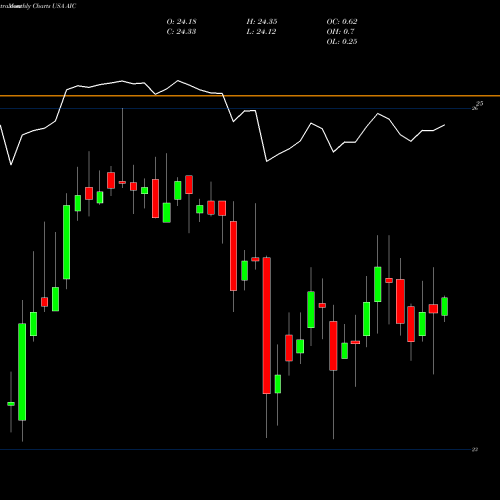Click the low price text 'L: 24.12'
The height and width of the screenshot is (500, 500).
pos(261,32)
